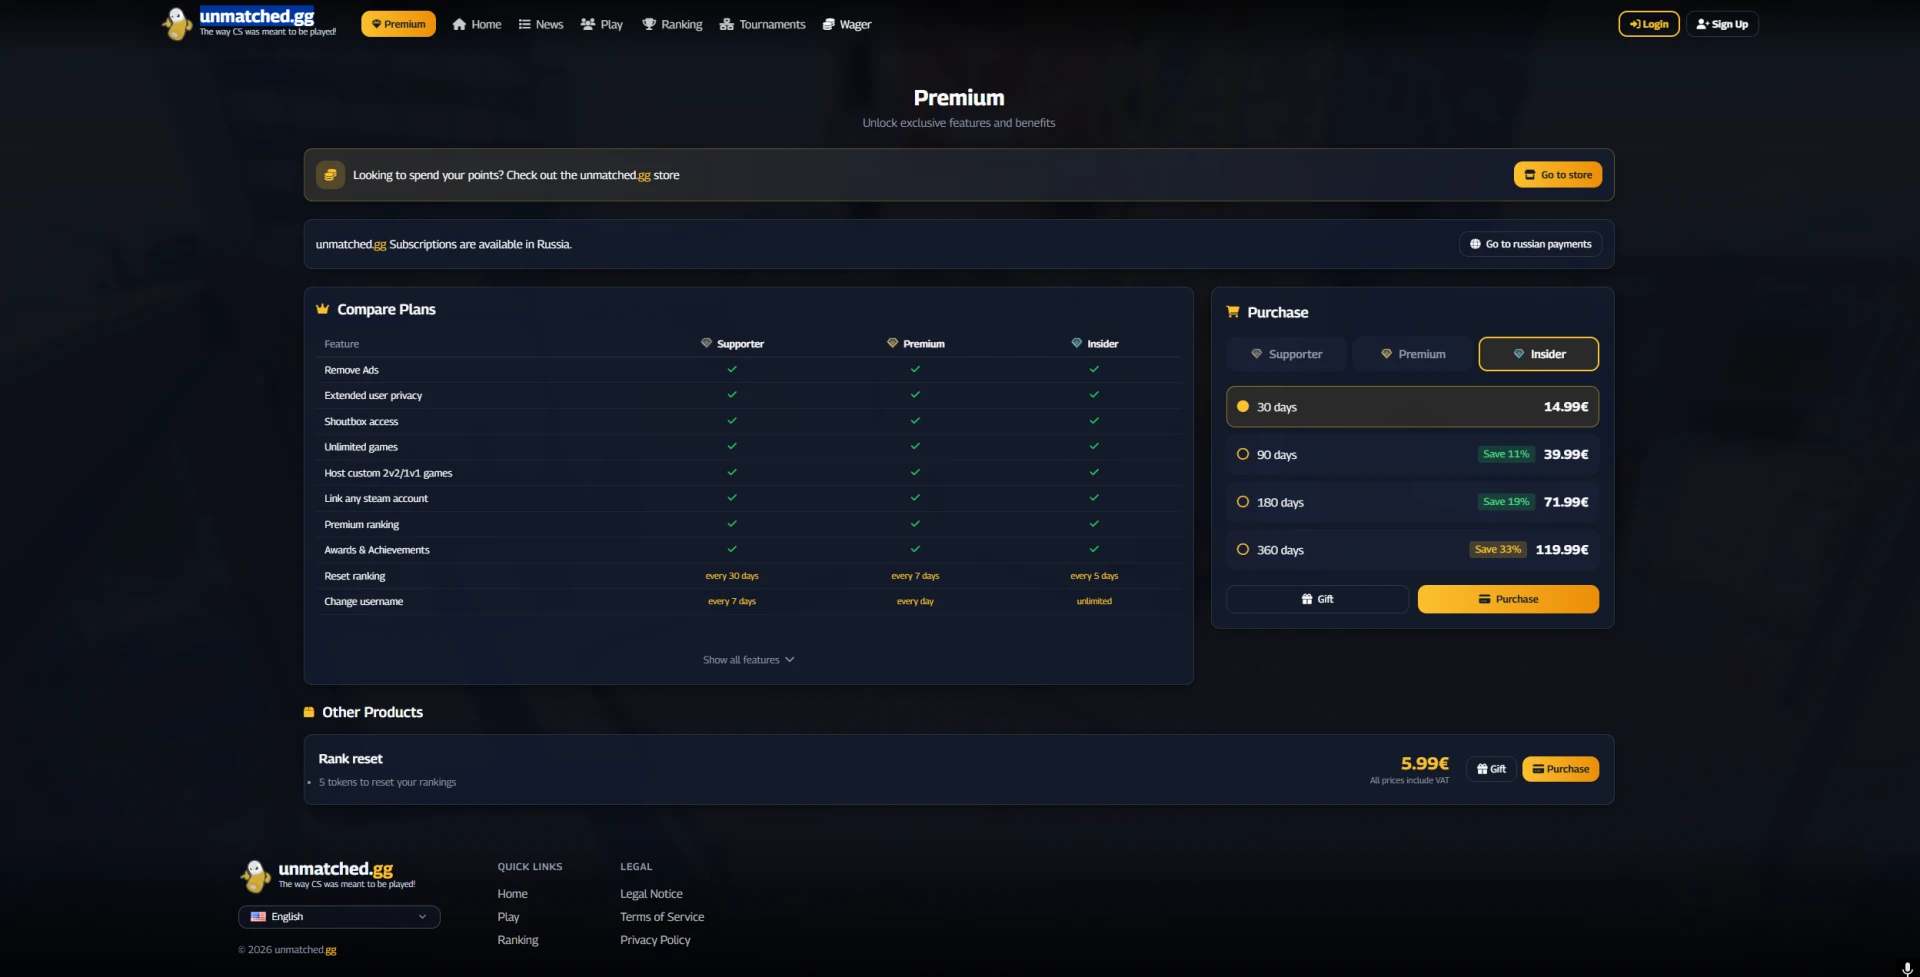
Task: Click the Supporter checkmark in Remove Ads row
Action: coord(732,369)
